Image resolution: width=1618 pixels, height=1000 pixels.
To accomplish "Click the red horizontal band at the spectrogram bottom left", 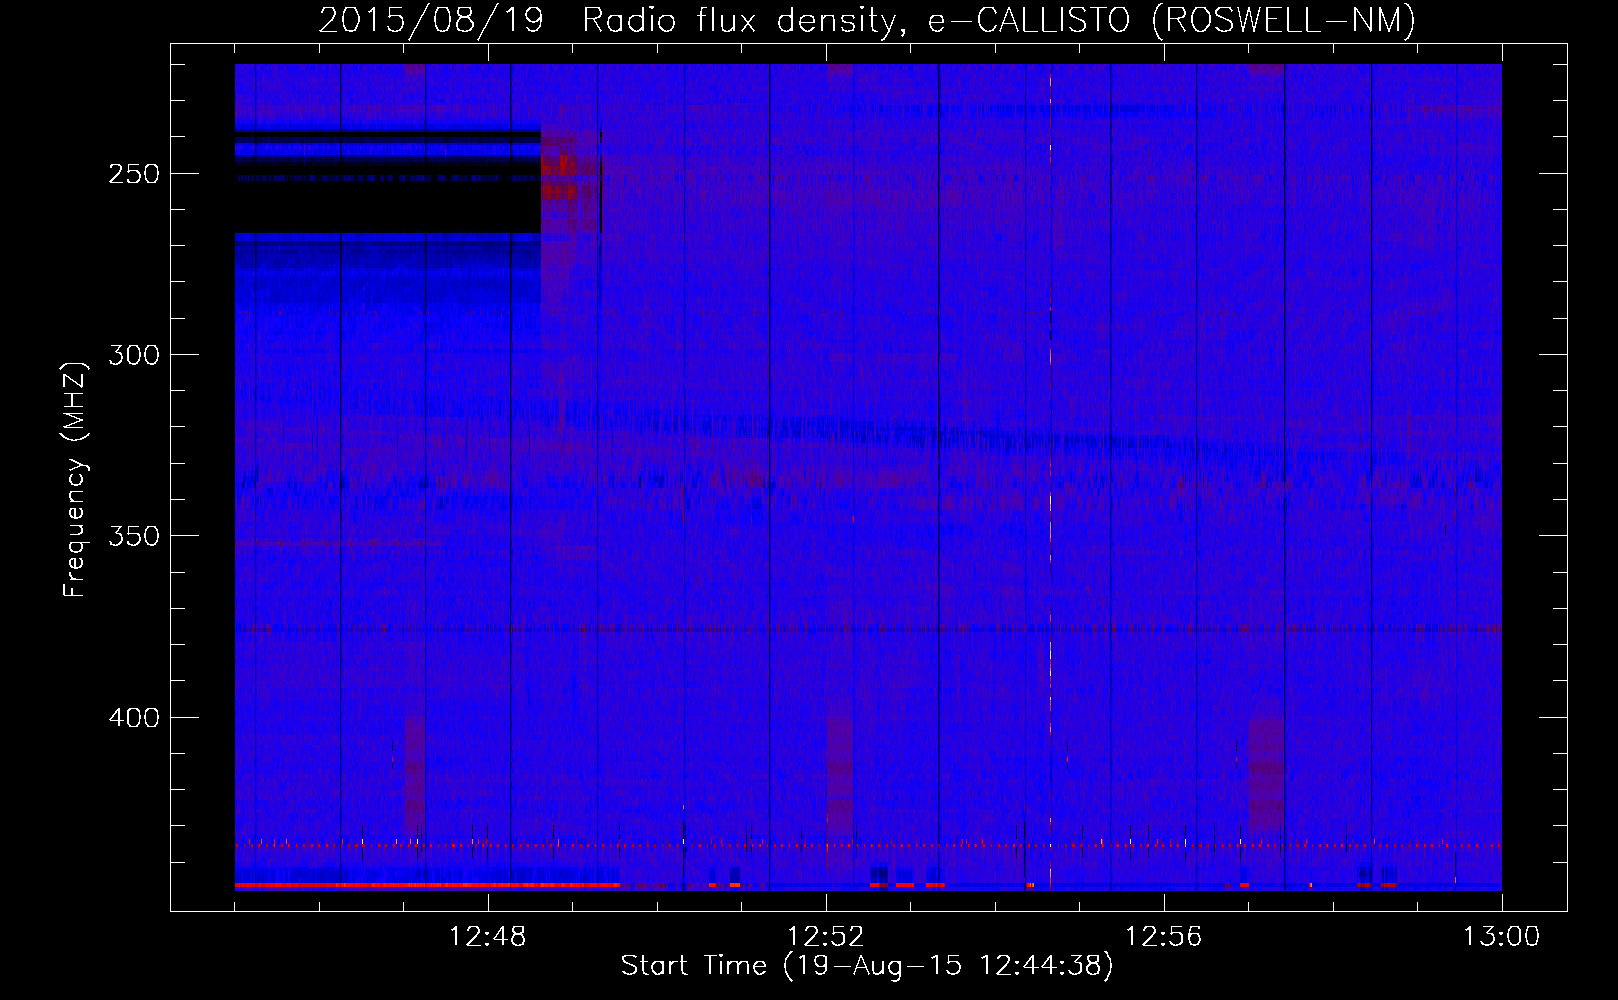I will [x=427, y=886].
